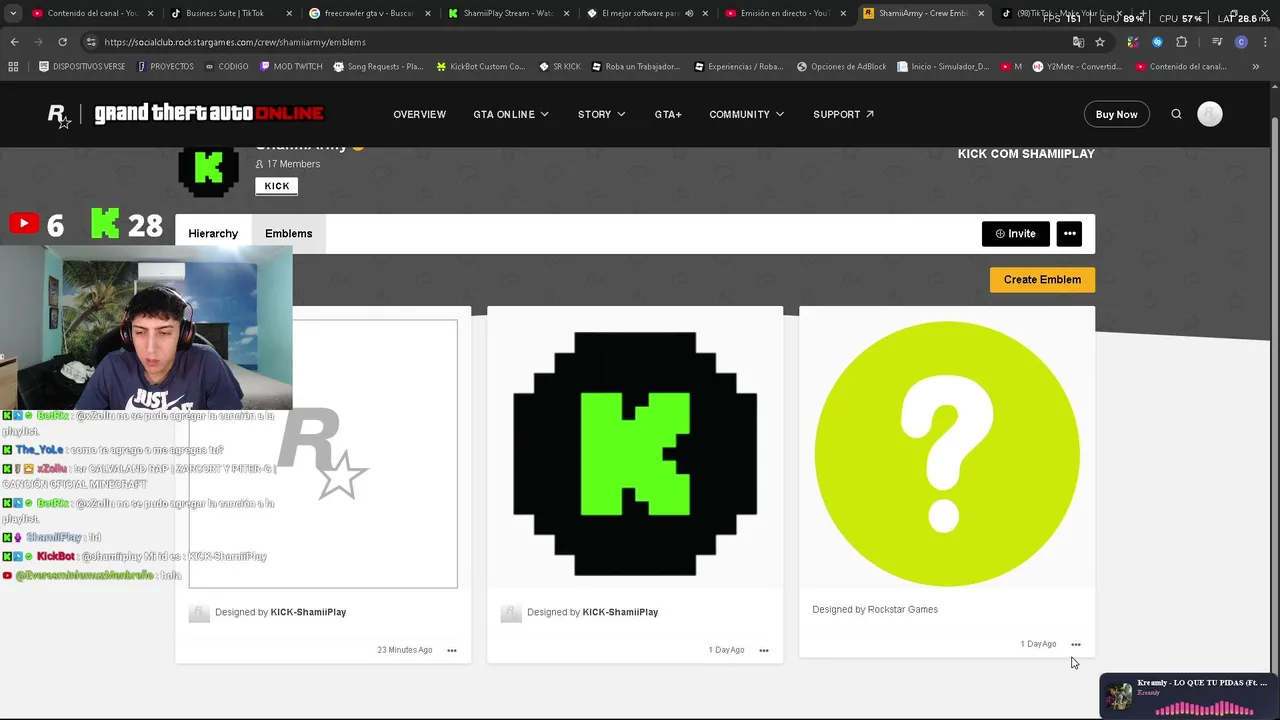
Task: Click the 23 Minutes Ago timestamp text
Action: pyautogui.click(x=405, y=650)
